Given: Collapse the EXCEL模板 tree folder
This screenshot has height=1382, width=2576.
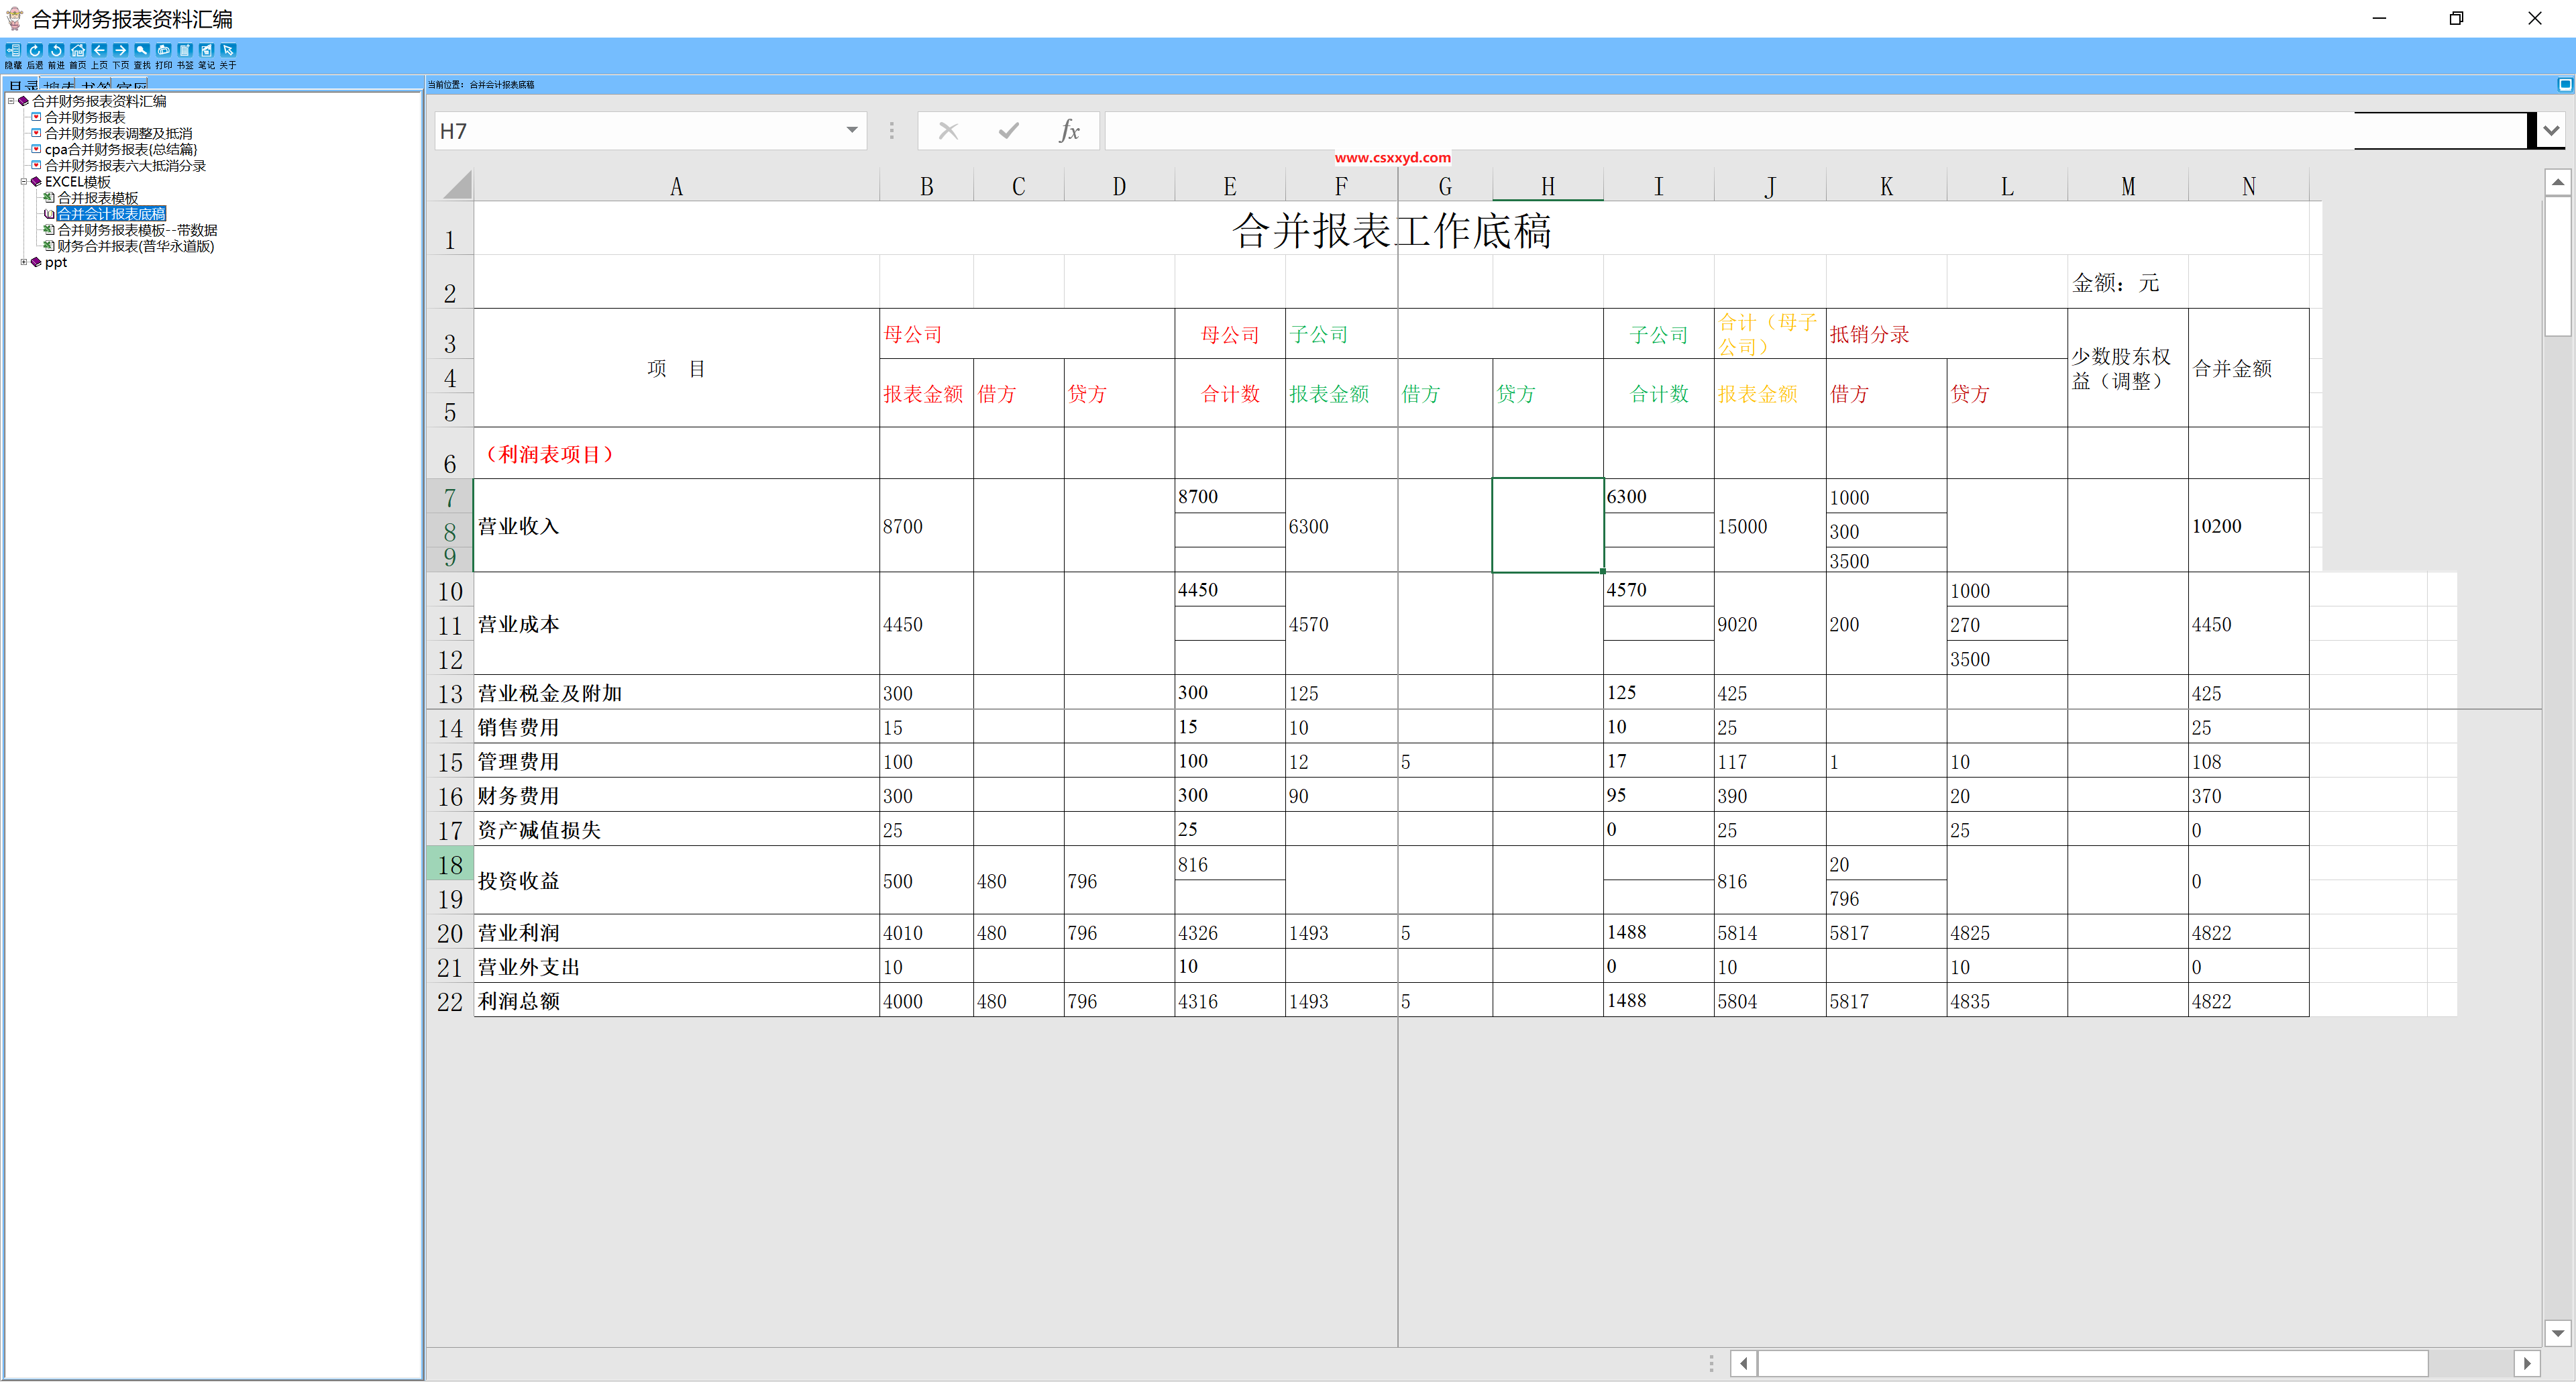Looking at the screenshot, I should click(24, 182).
